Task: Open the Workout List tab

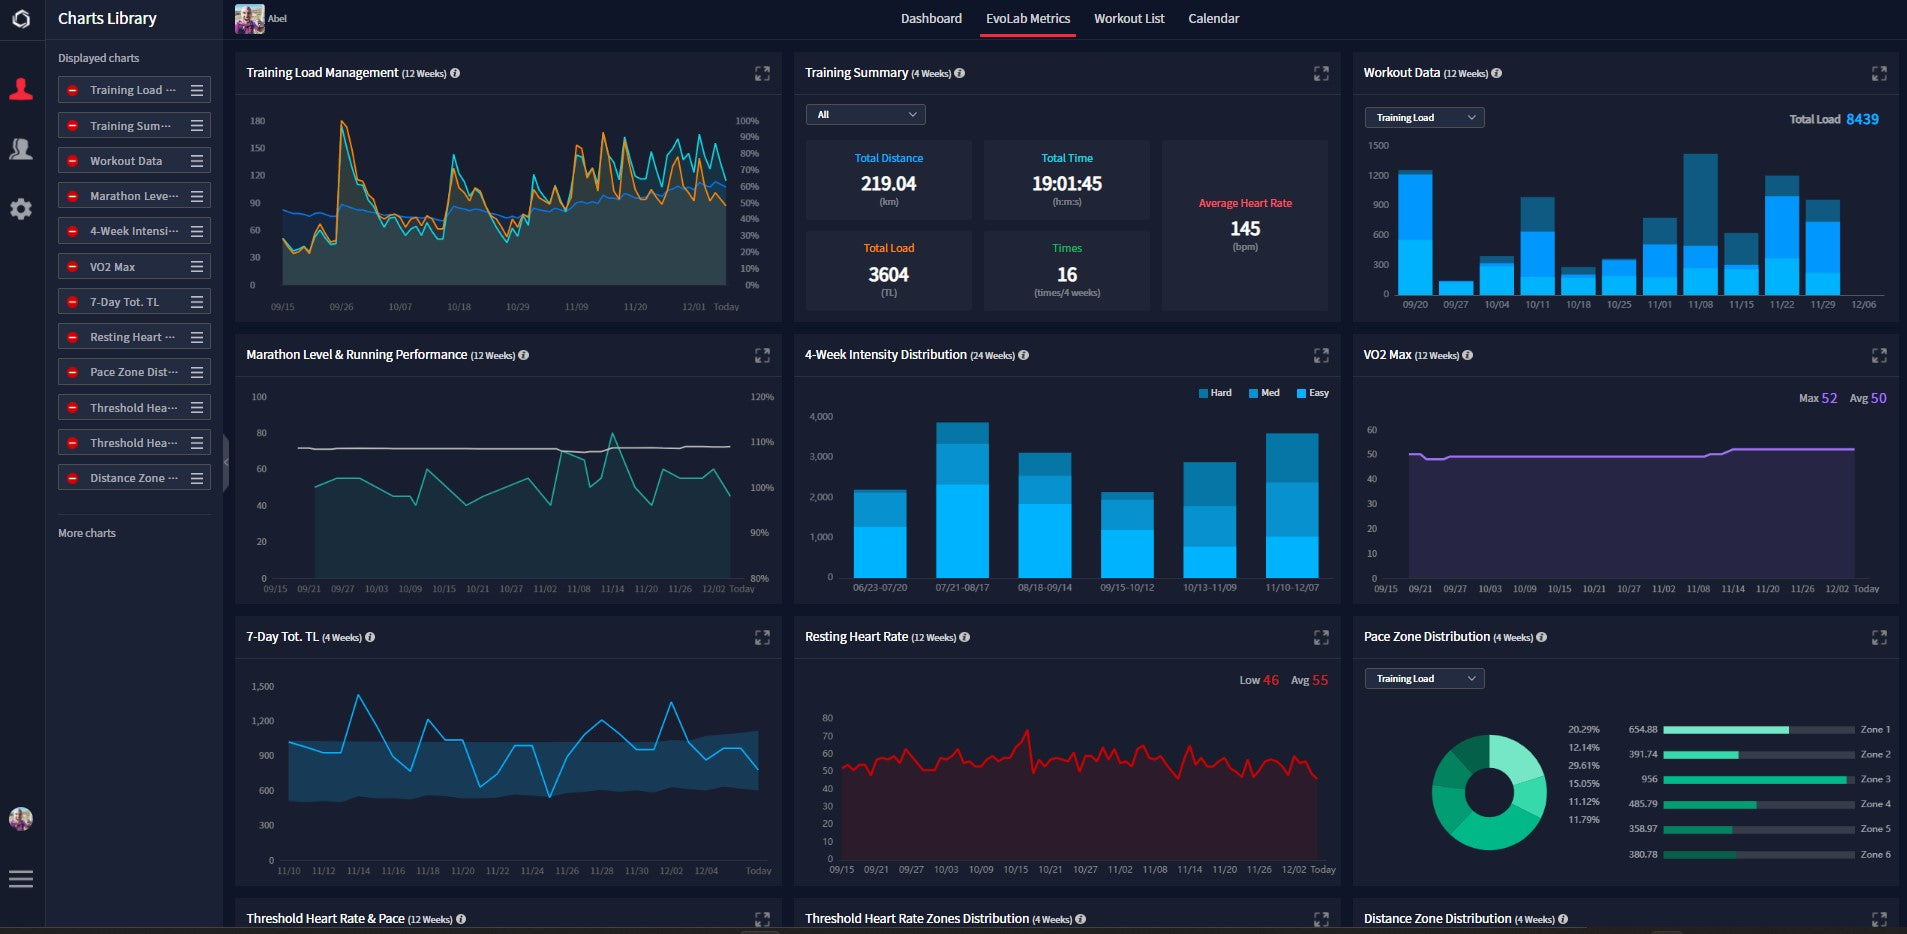Action: click(1129, 19)
